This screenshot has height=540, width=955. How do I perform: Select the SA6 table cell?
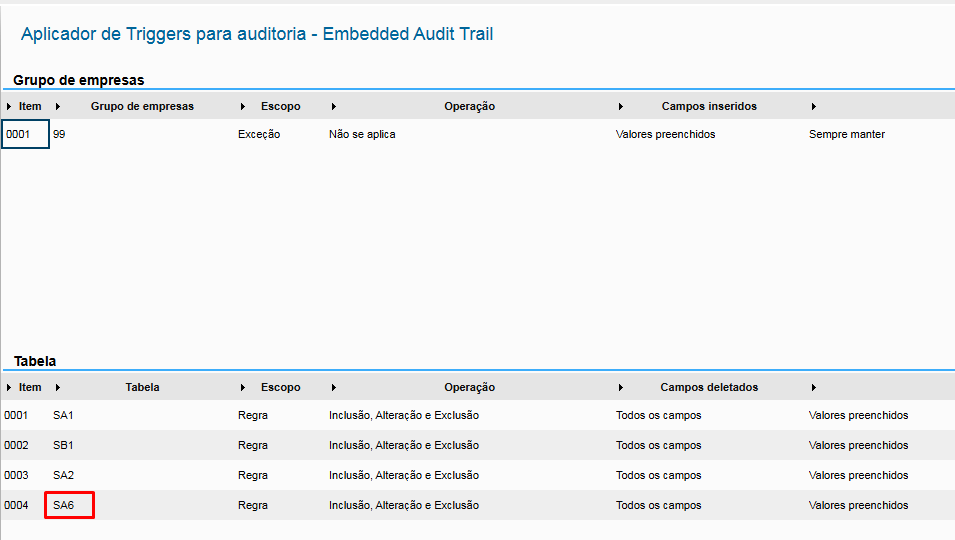[x=64, y=505]
